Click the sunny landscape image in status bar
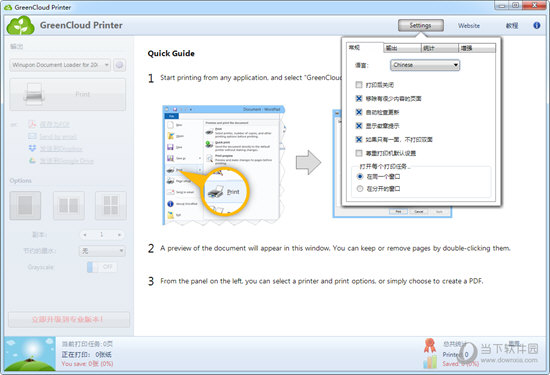550x375 pixels. click(30, 354)
